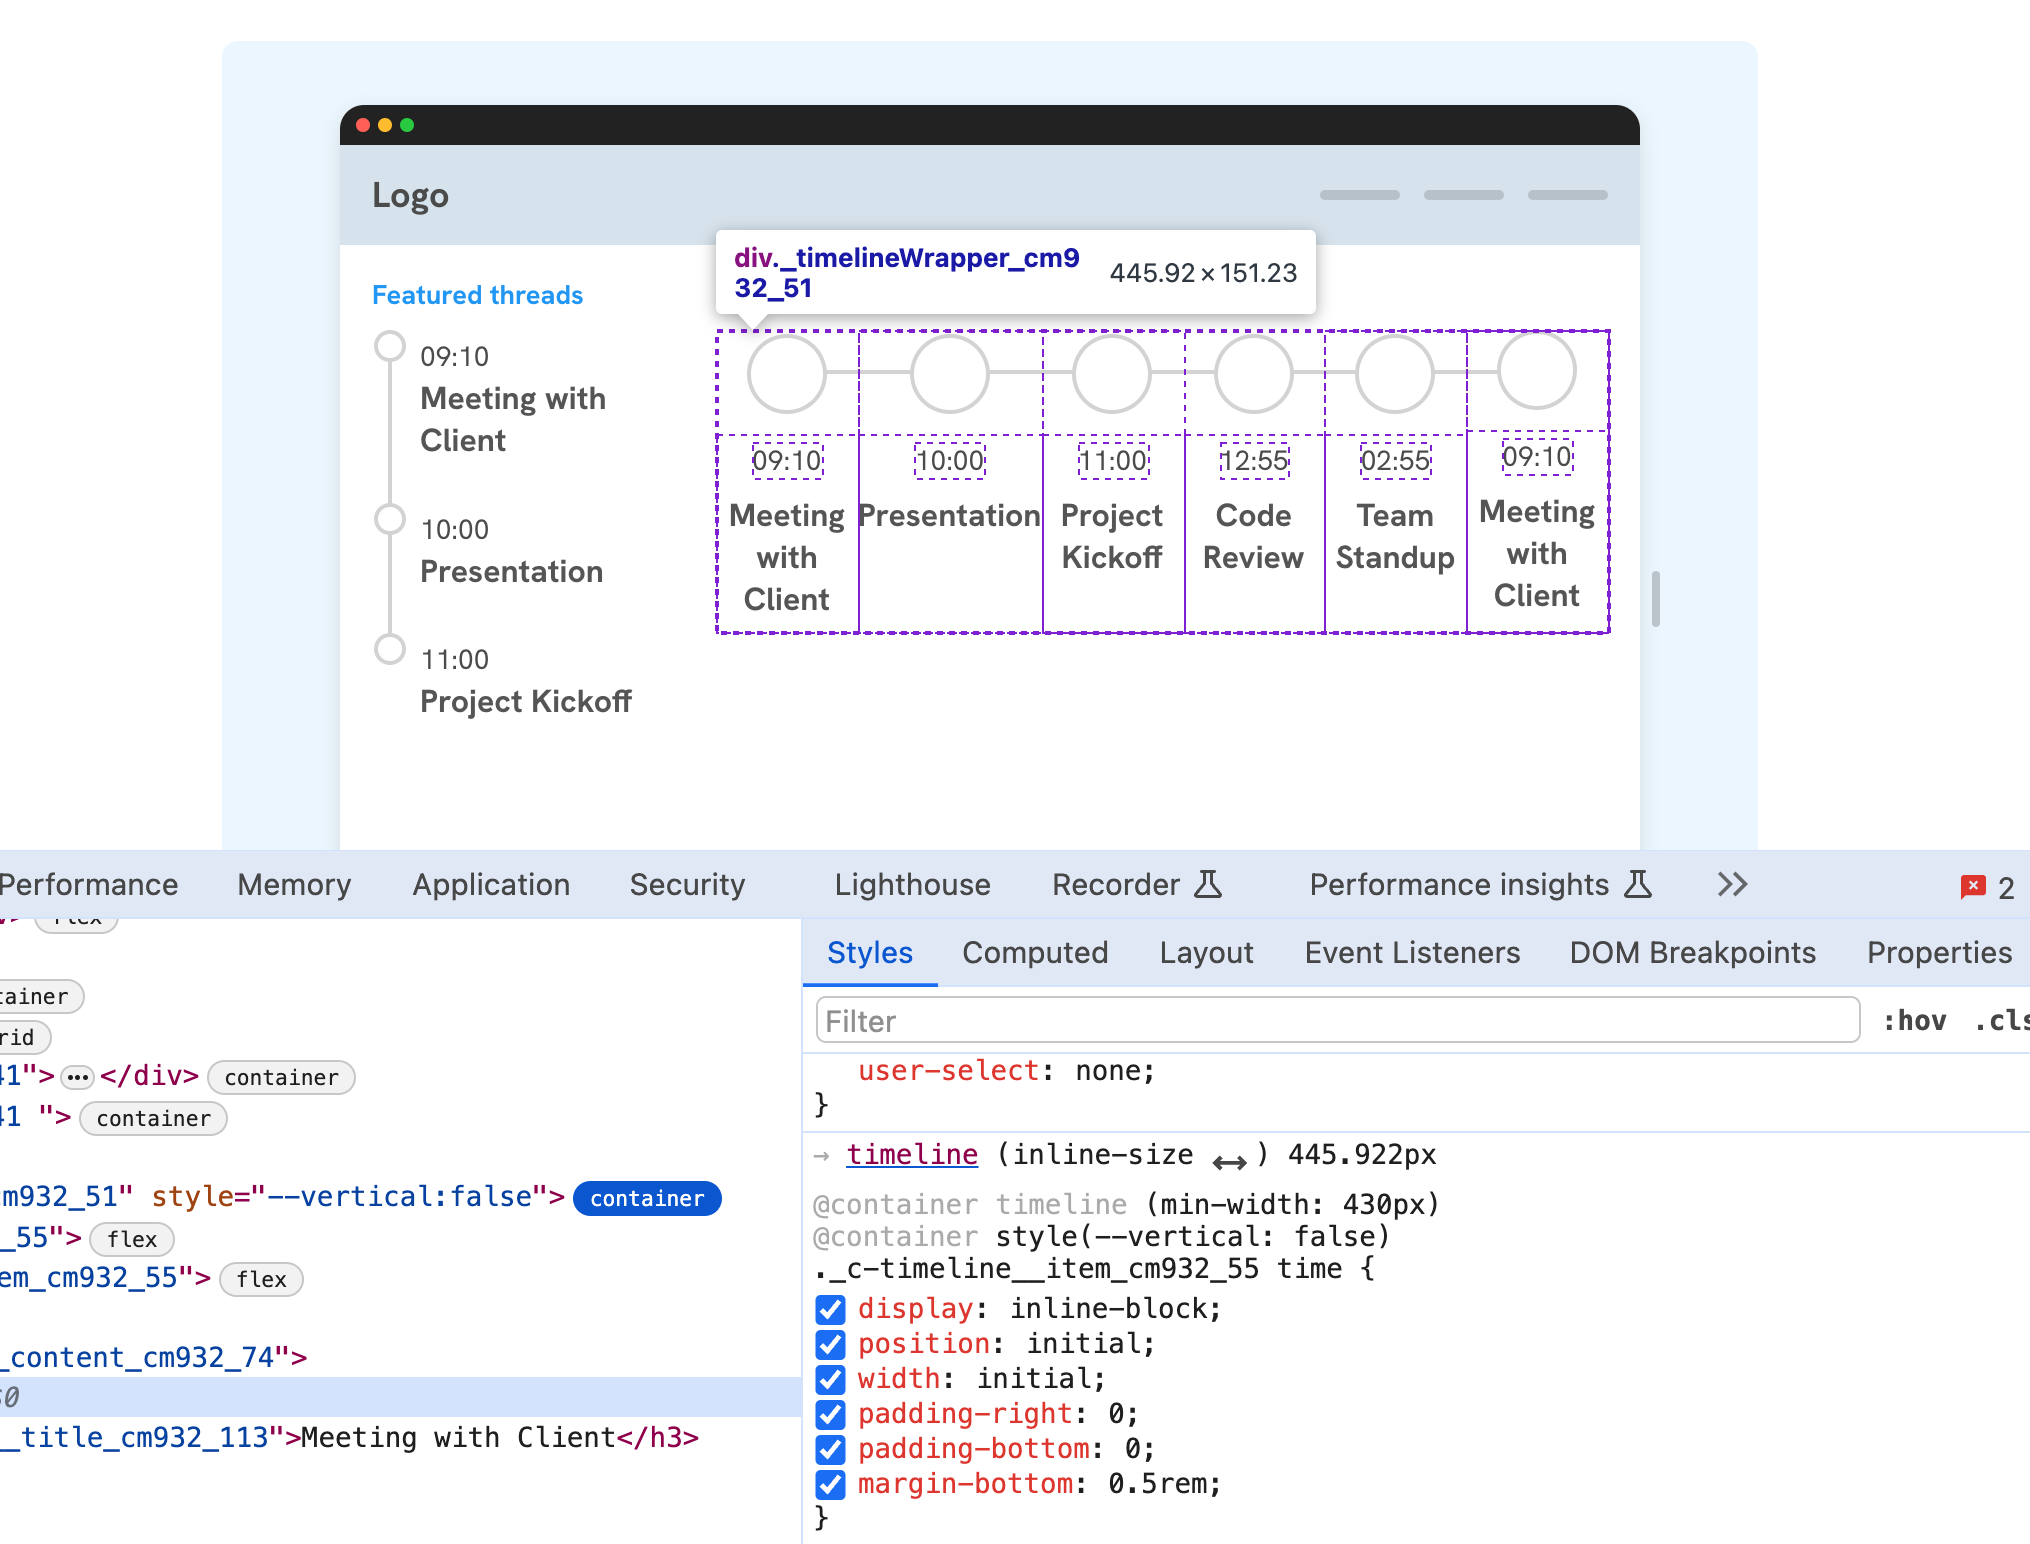Image resolution: width=2030 pixels, height=1544 pixels.
Task: Switch to the Computed tab
Action: tap(1035, 952)
